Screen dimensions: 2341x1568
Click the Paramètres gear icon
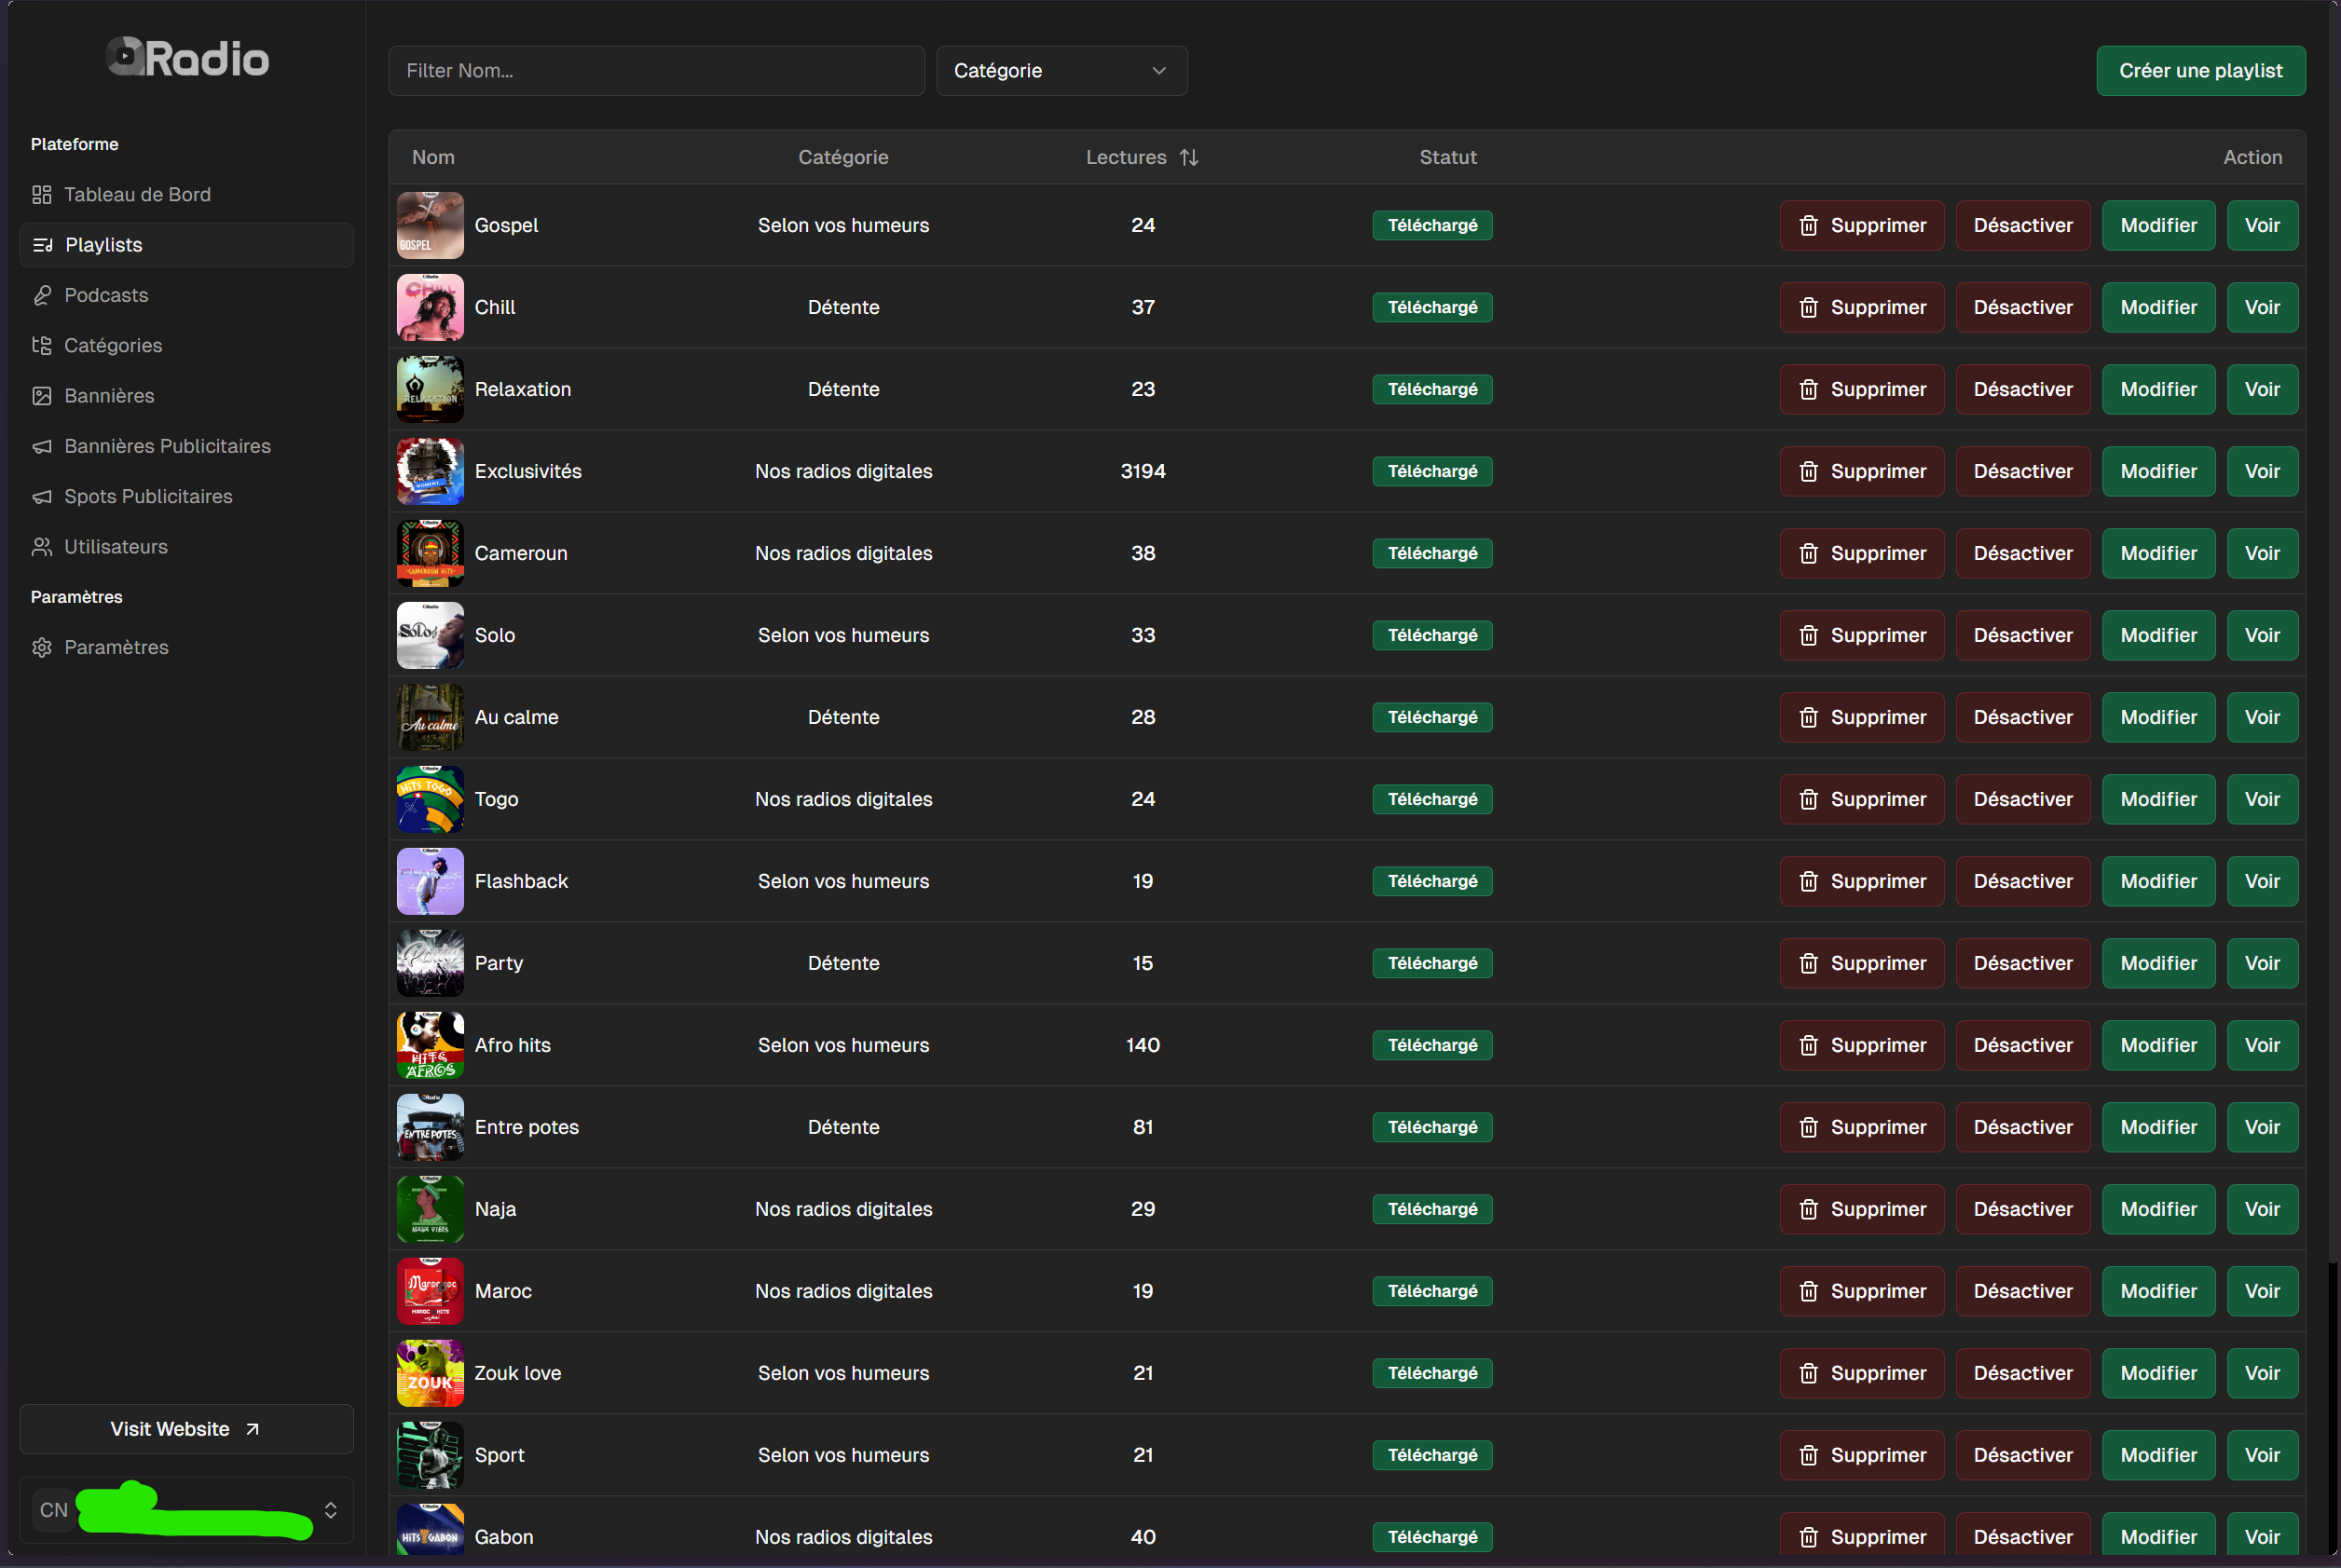coord(42,647)
